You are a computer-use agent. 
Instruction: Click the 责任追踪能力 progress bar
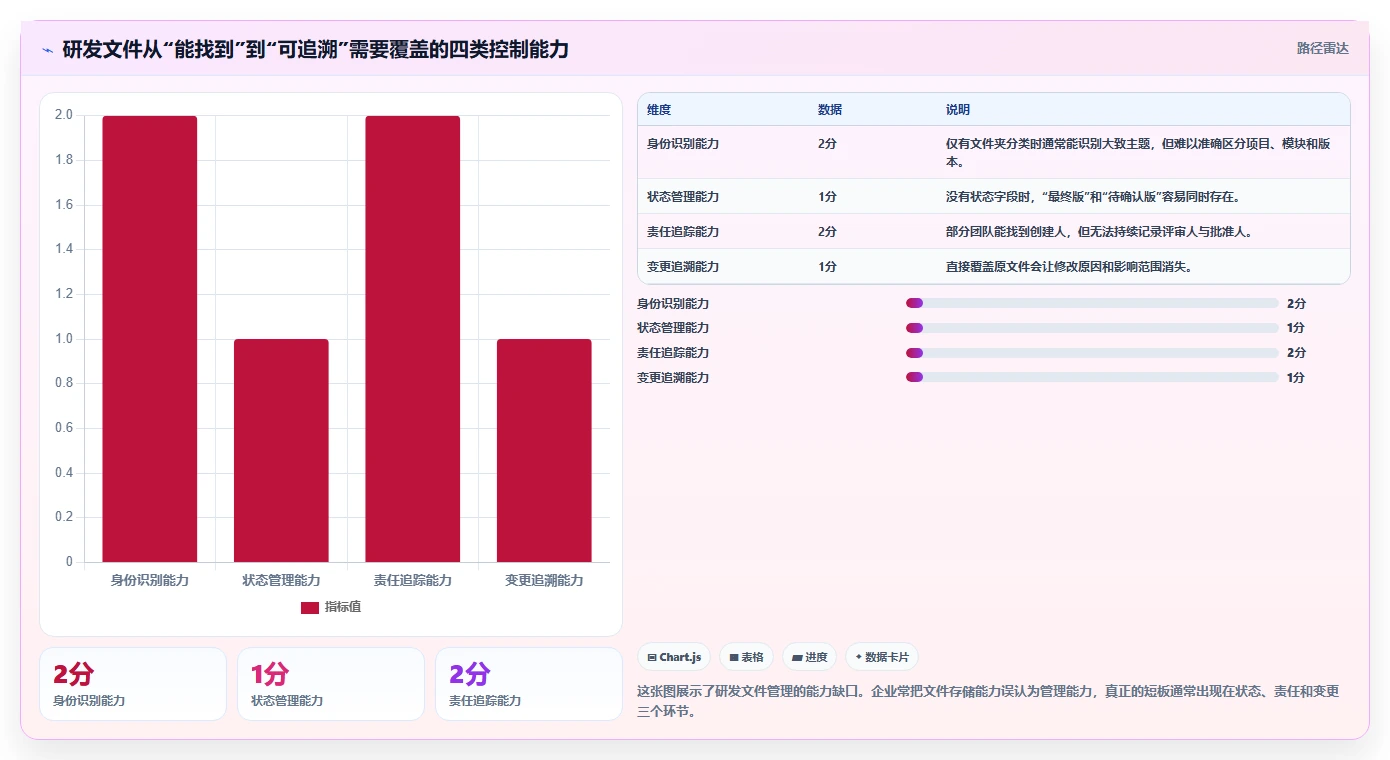click(x=1092, y=353)
